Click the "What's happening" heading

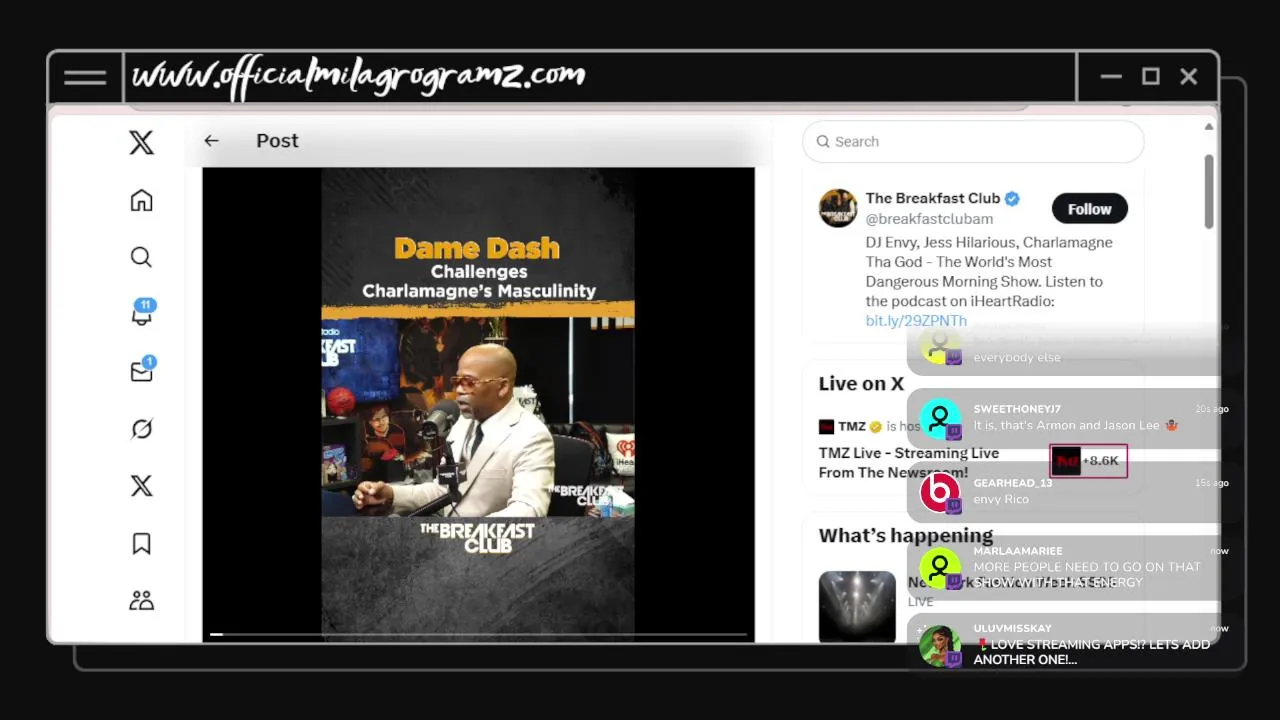pyautogui.click(x=906, y=536)
